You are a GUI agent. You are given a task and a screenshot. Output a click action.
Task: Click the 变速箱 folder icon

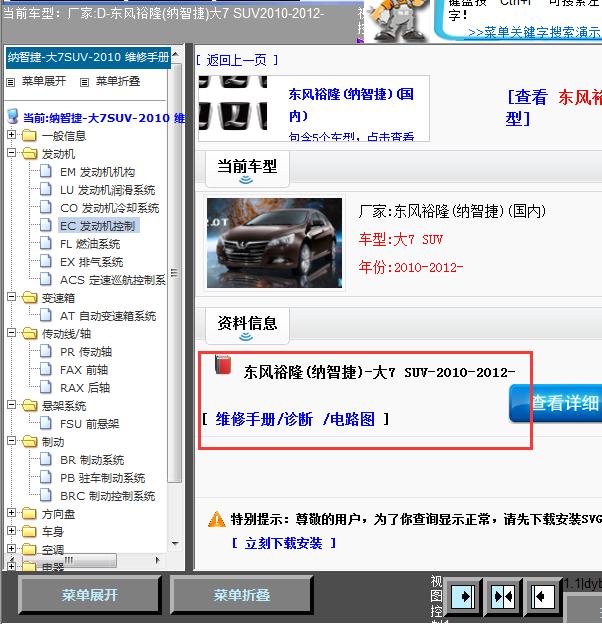(29, 297)
